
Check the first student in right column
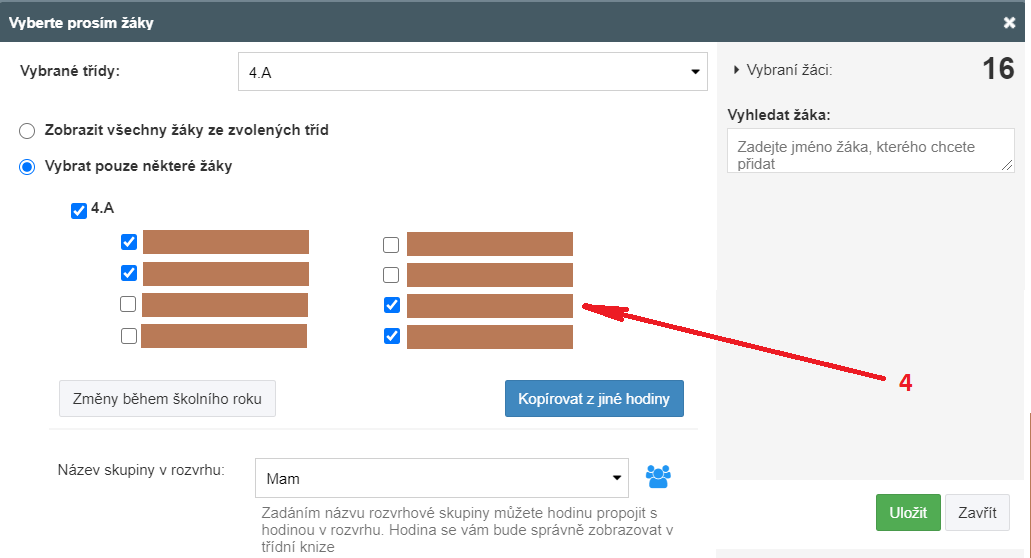(391, 245)
